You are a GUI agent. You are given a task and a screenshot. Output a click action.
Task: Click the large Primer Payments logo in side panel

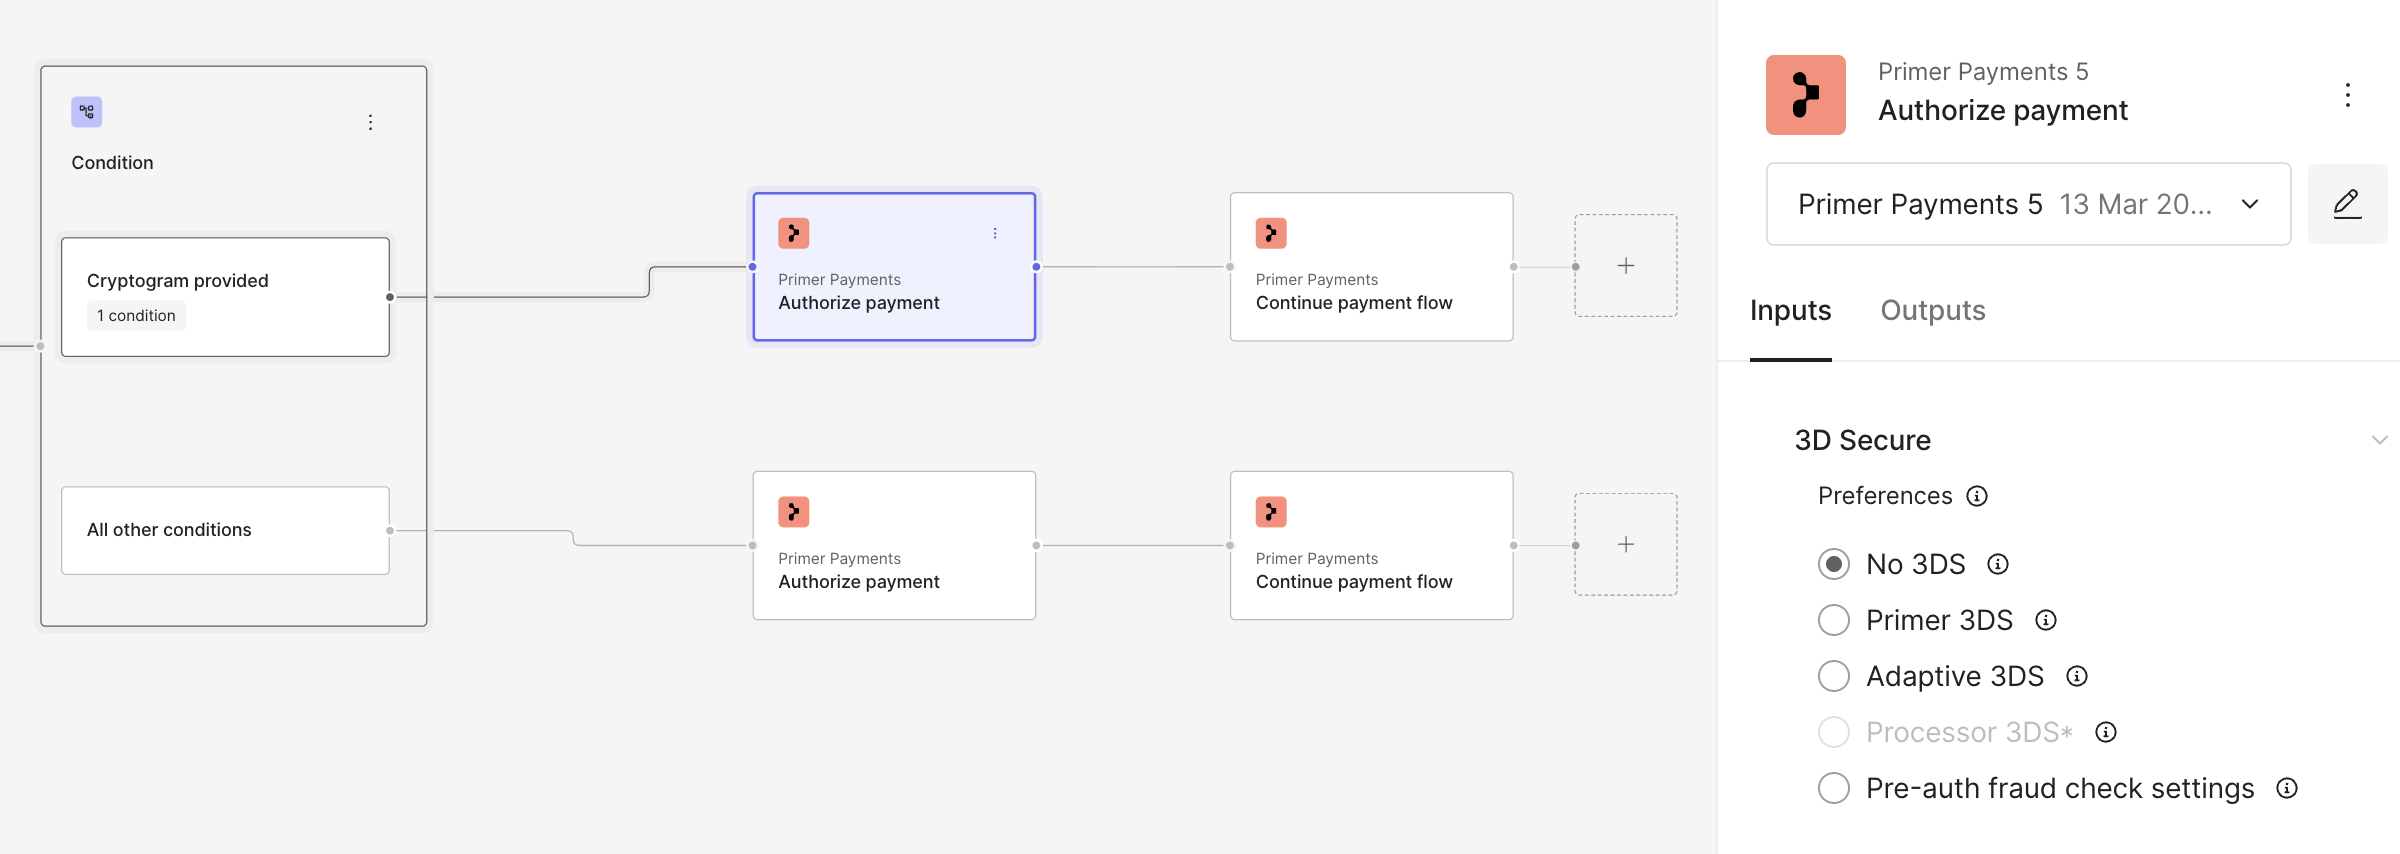pos(1806,95)
